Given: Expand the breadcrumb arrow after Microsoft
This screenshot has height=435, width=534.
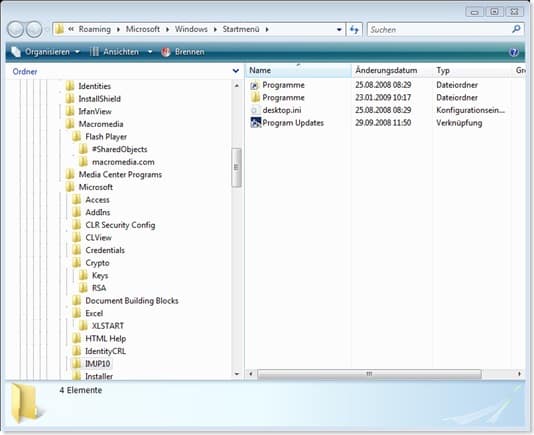Looking at the screenshot, I should click(x=167, y=30).
